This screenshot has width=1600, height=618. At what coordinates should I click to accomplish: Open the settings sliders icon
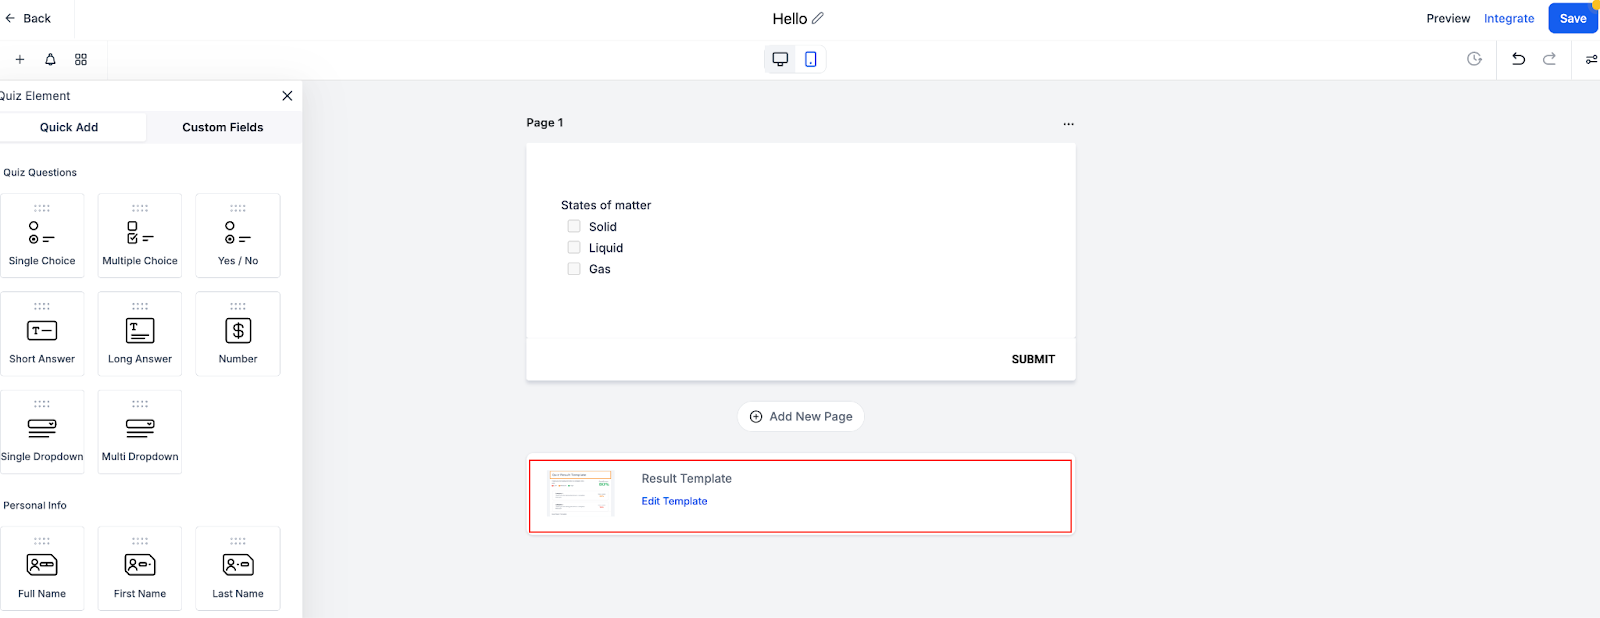pos(1591,59)
